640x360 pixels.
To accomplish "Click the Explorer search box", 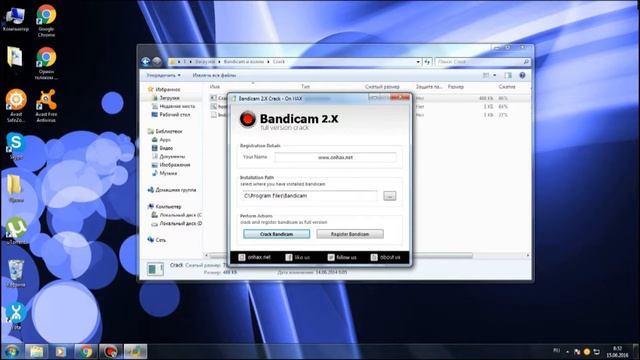I will coord(482,62).
